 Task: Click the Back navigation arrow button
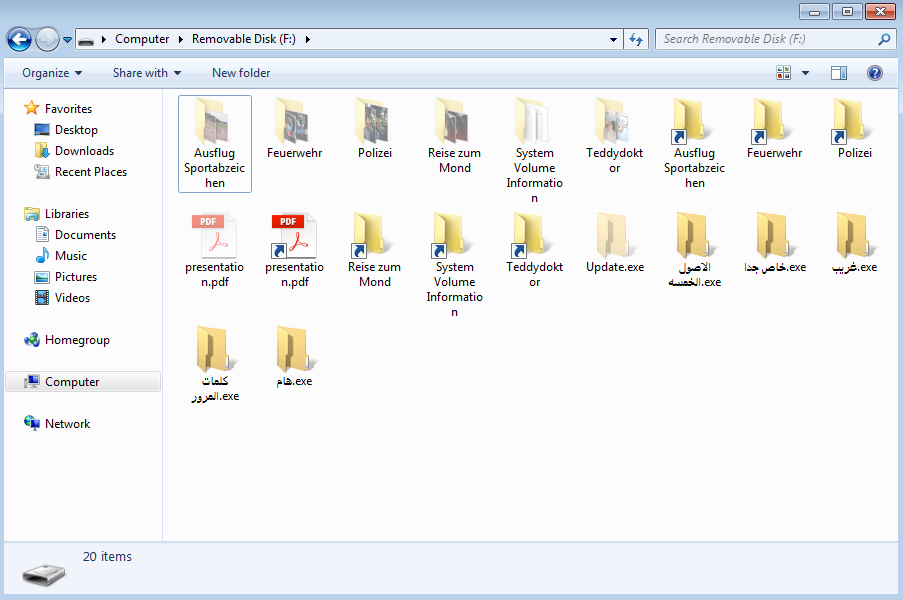19,40
